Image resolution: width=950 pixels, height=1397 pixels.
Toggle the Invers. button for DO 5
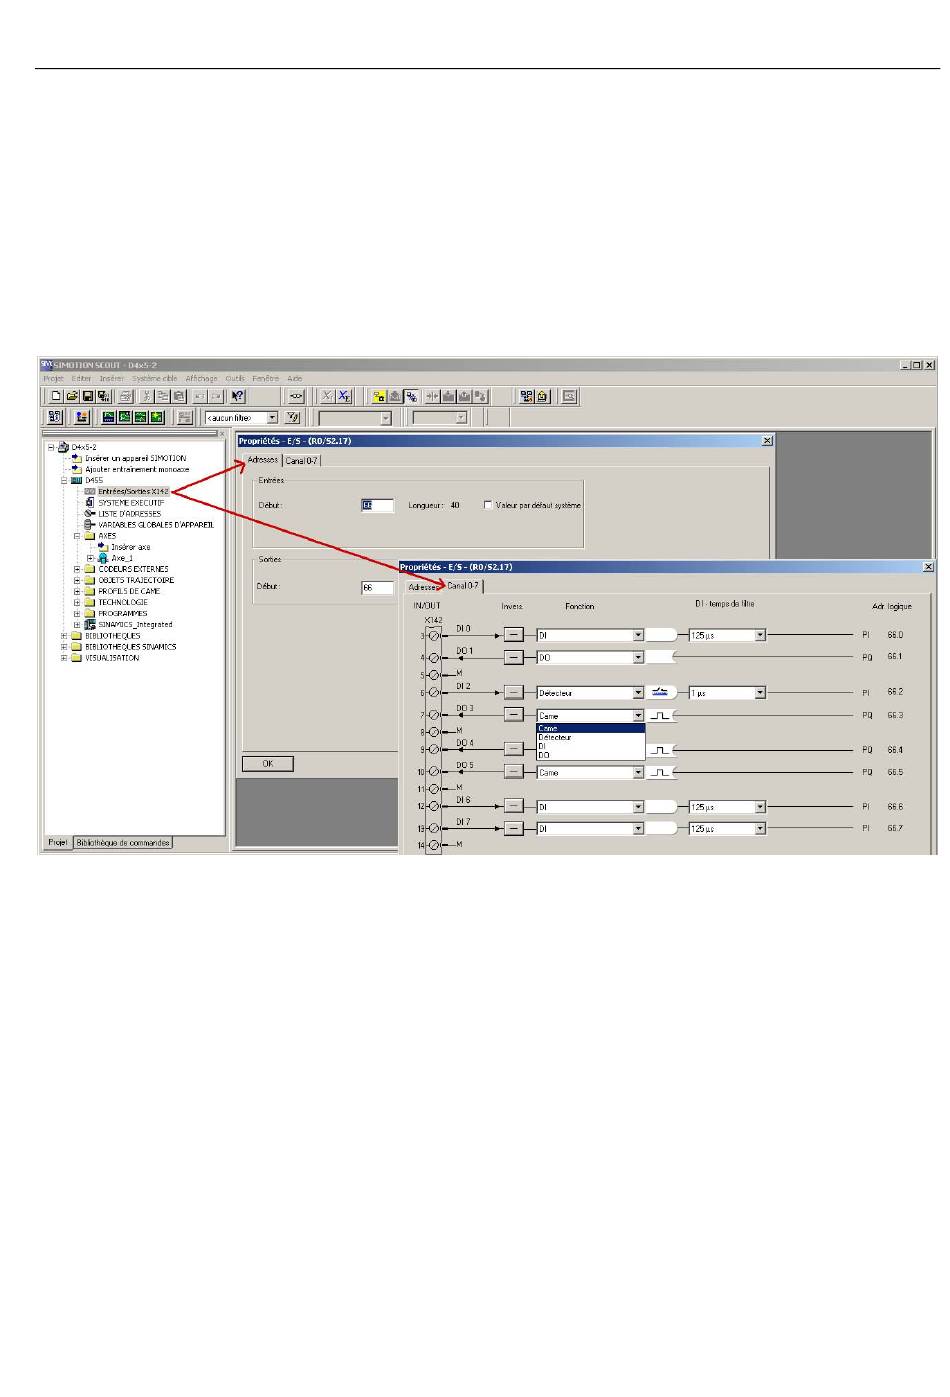pyautogui.click(x=513, y=772)
